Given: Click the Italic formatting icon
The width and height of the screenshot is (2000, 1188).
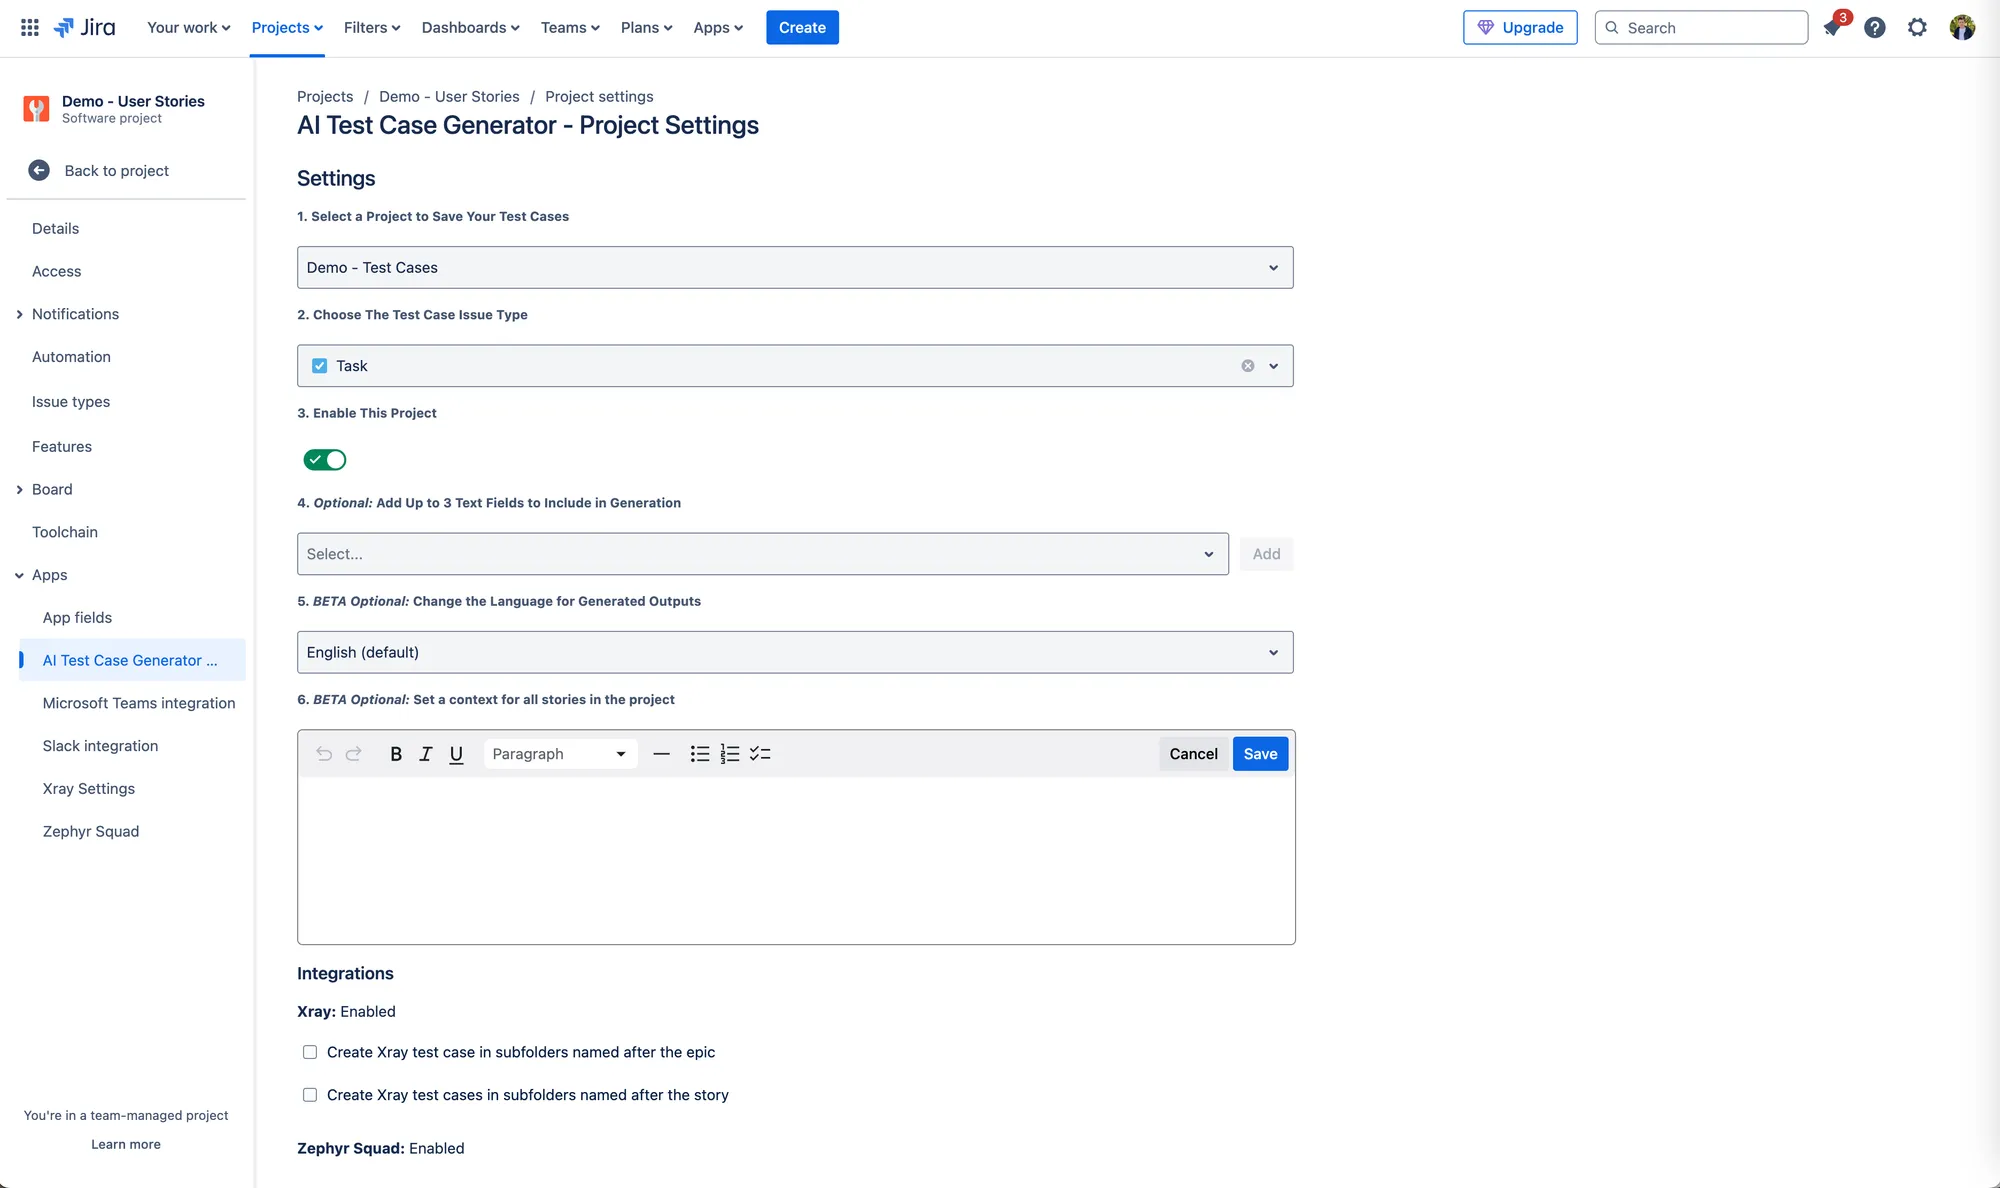Looking at the screenshot, I should [x=426, y=754].
